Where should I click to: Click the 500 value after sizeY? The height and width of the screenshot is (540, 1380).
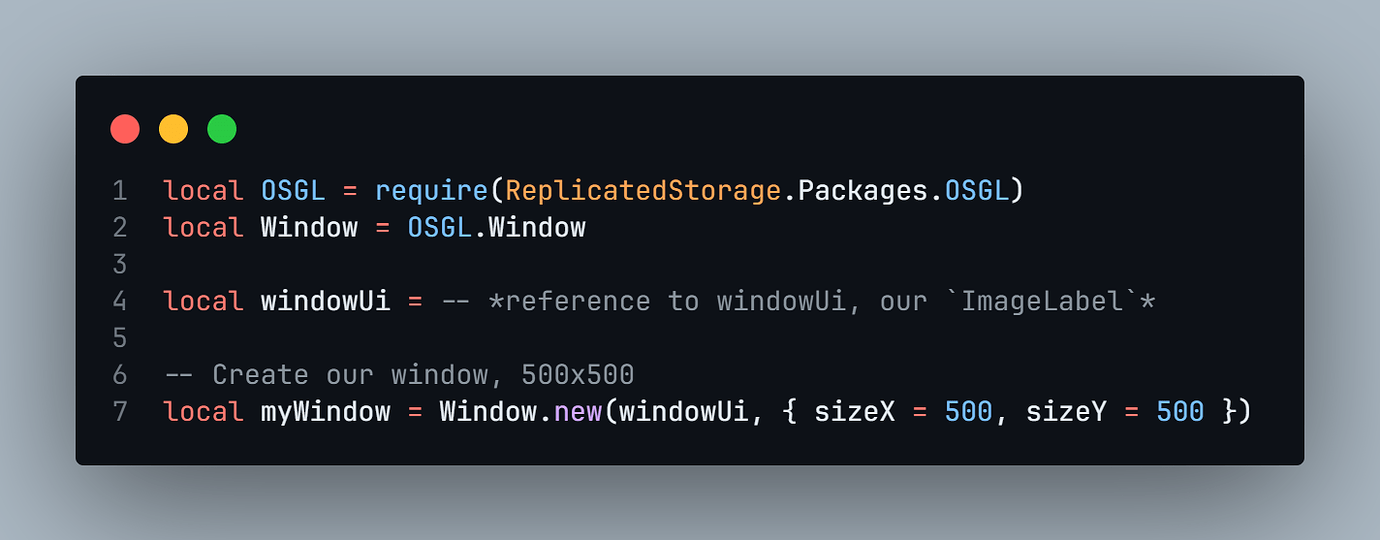(x=1180, y=411)
